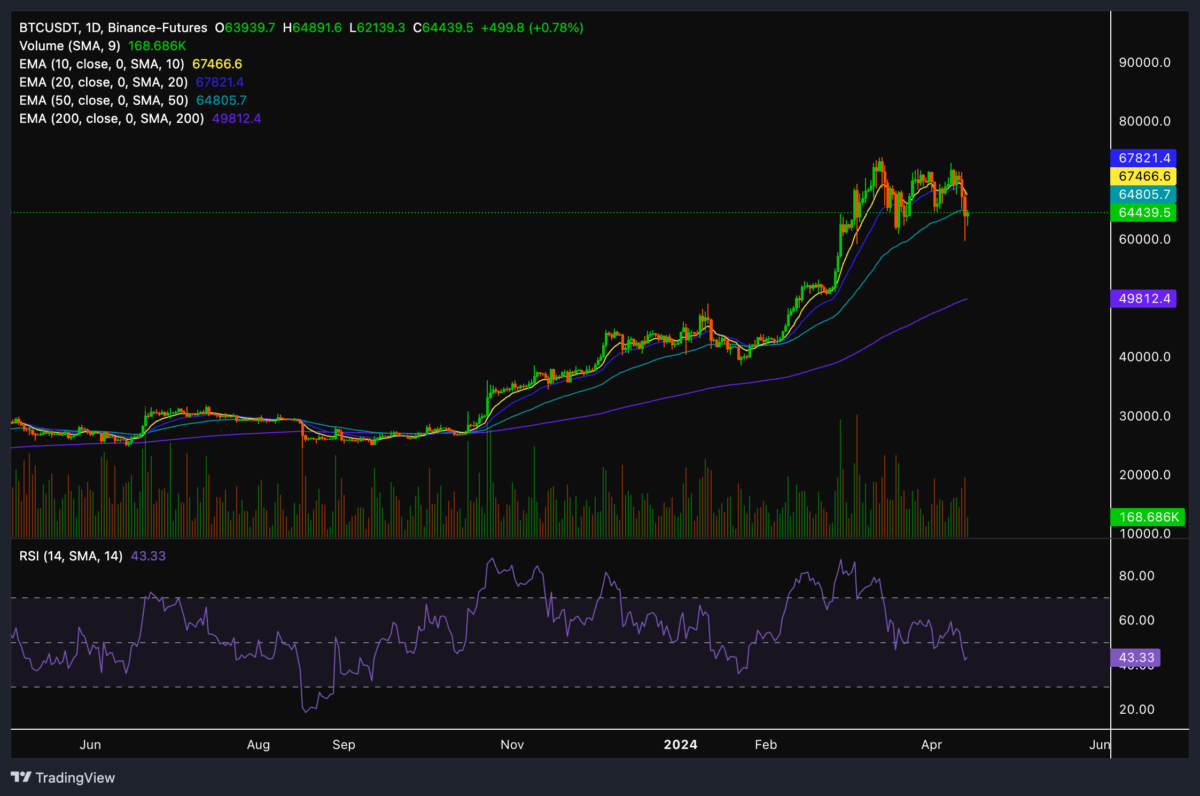The height and width of the screenshot is (796, 1200).
Task: Toggle the Volume (SMA, 9) indicator
Action: [x=70, y=46]
